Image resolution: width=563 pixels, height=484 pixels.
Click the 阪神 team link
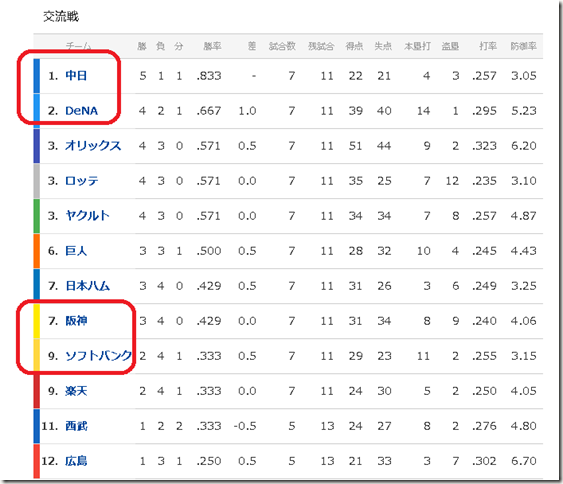76,321
